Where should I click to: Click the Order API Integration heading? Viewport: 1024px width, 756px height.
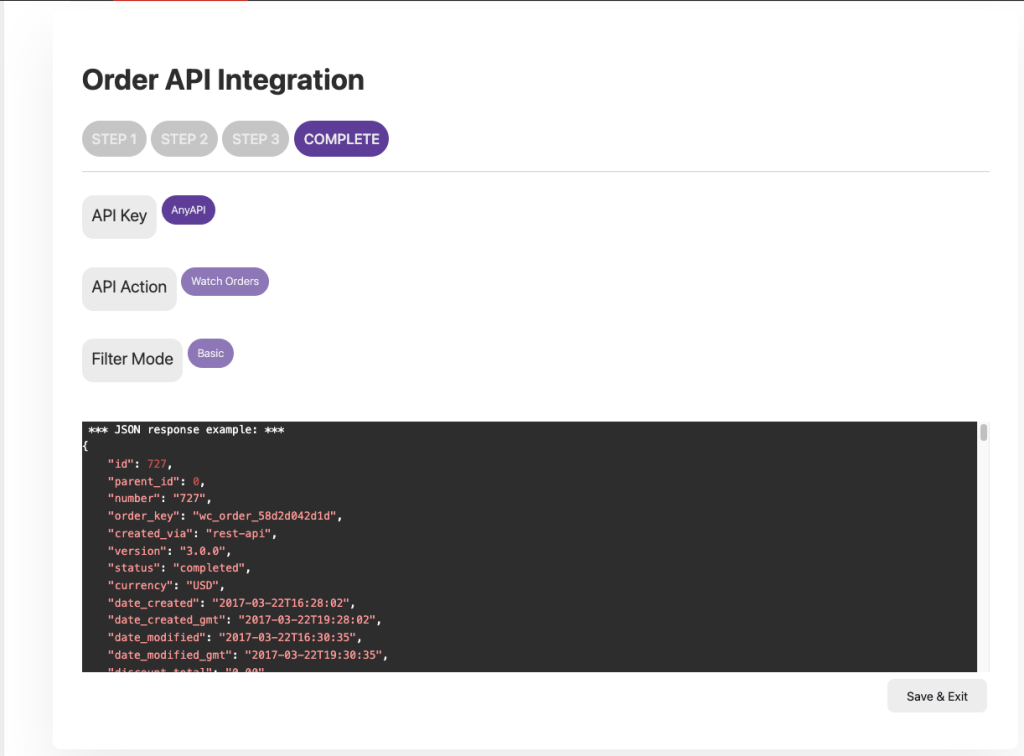coord(223,80)
